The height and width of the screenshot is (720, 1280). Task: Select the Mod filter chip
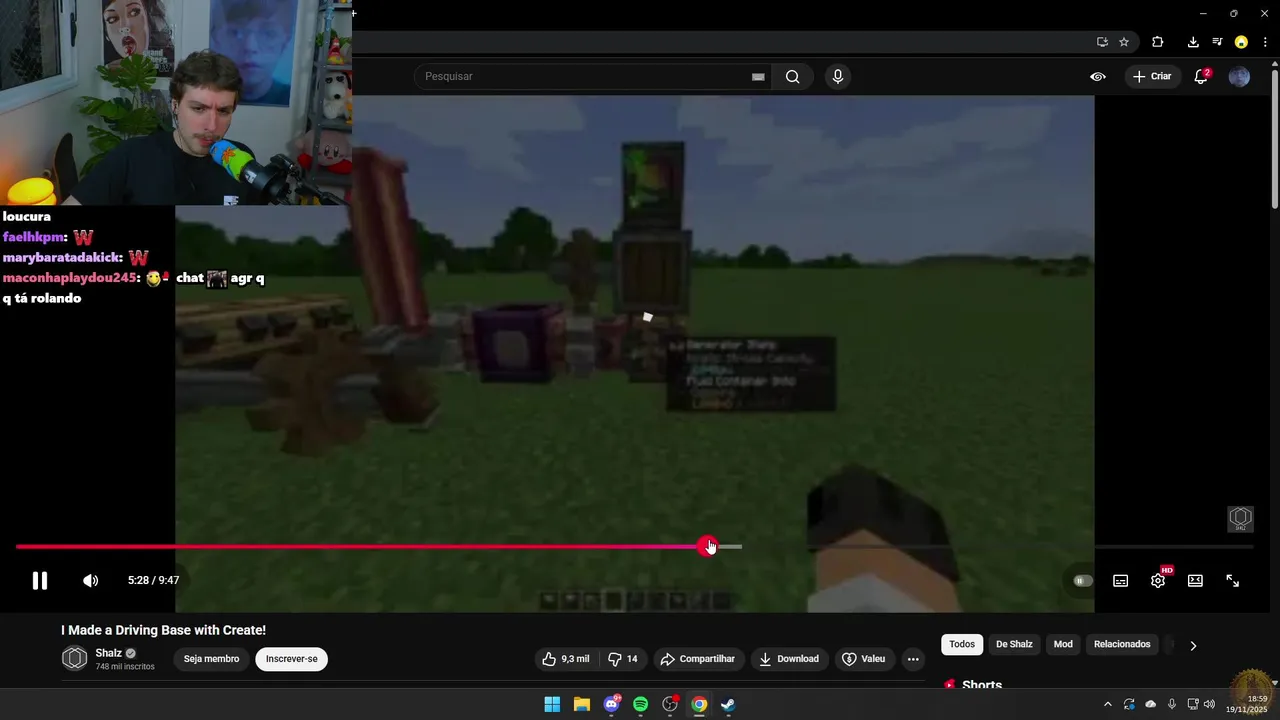click(1063, 644)
